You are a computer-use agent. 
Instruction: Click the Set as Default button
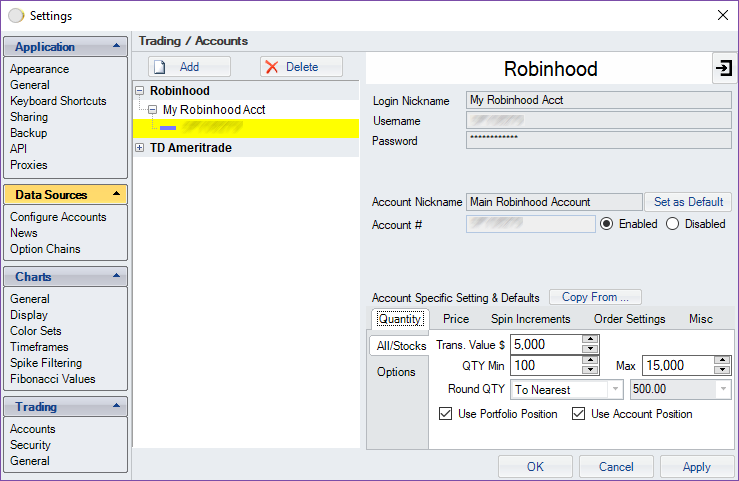tap(688, 202)
